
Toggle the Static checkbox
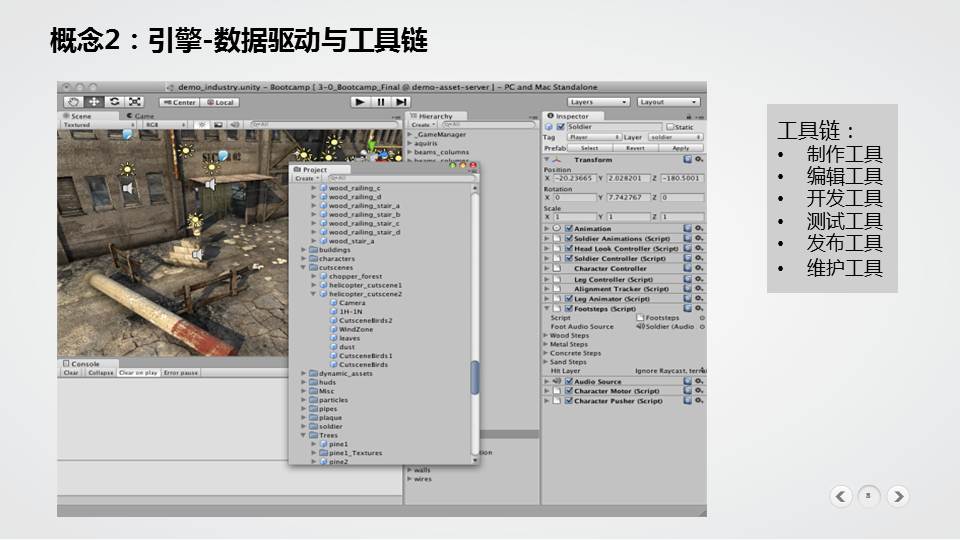point(670,127)
